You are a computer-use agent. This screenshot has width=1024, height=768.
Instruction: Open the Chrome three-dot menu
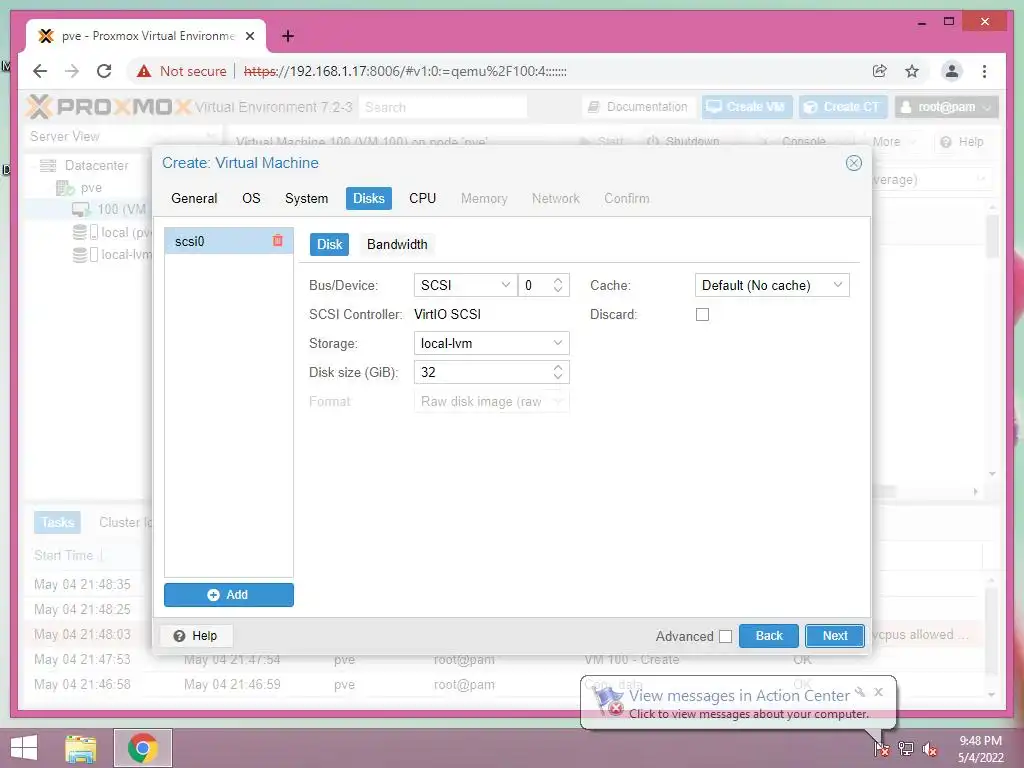984,71
